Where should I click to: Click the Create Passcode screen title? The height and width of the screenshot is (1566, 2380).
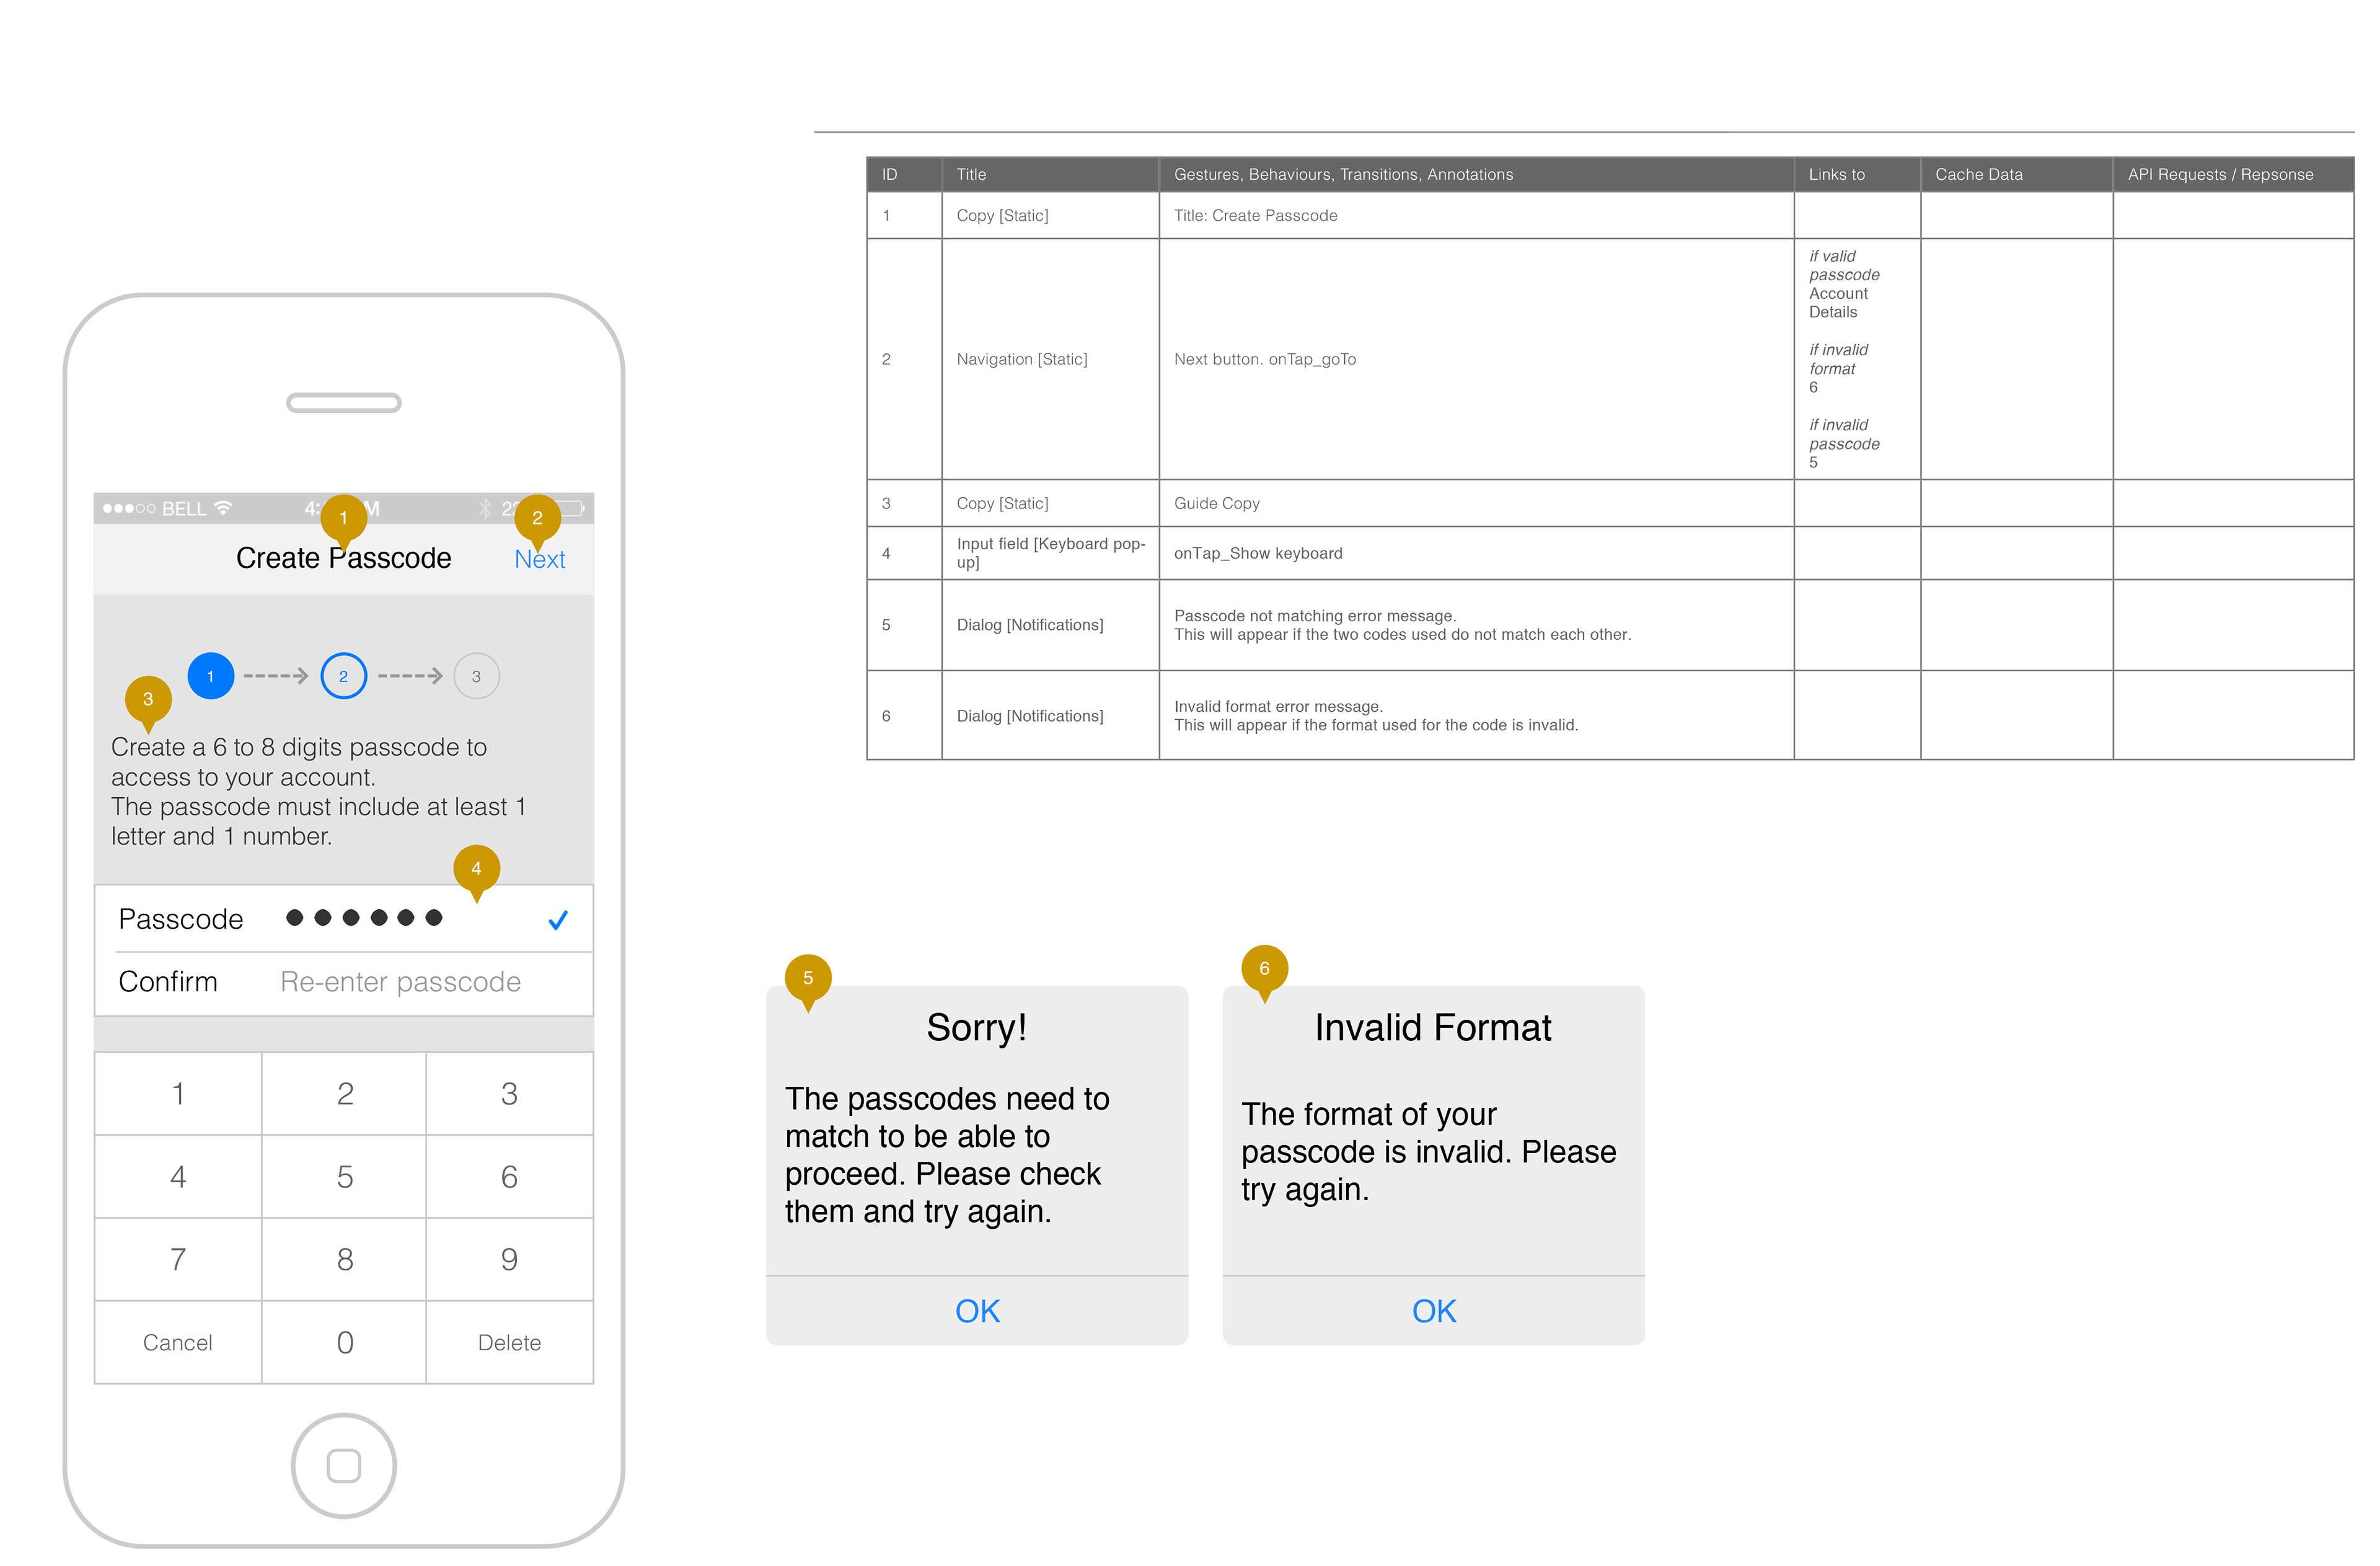click(x=343, y=558)
